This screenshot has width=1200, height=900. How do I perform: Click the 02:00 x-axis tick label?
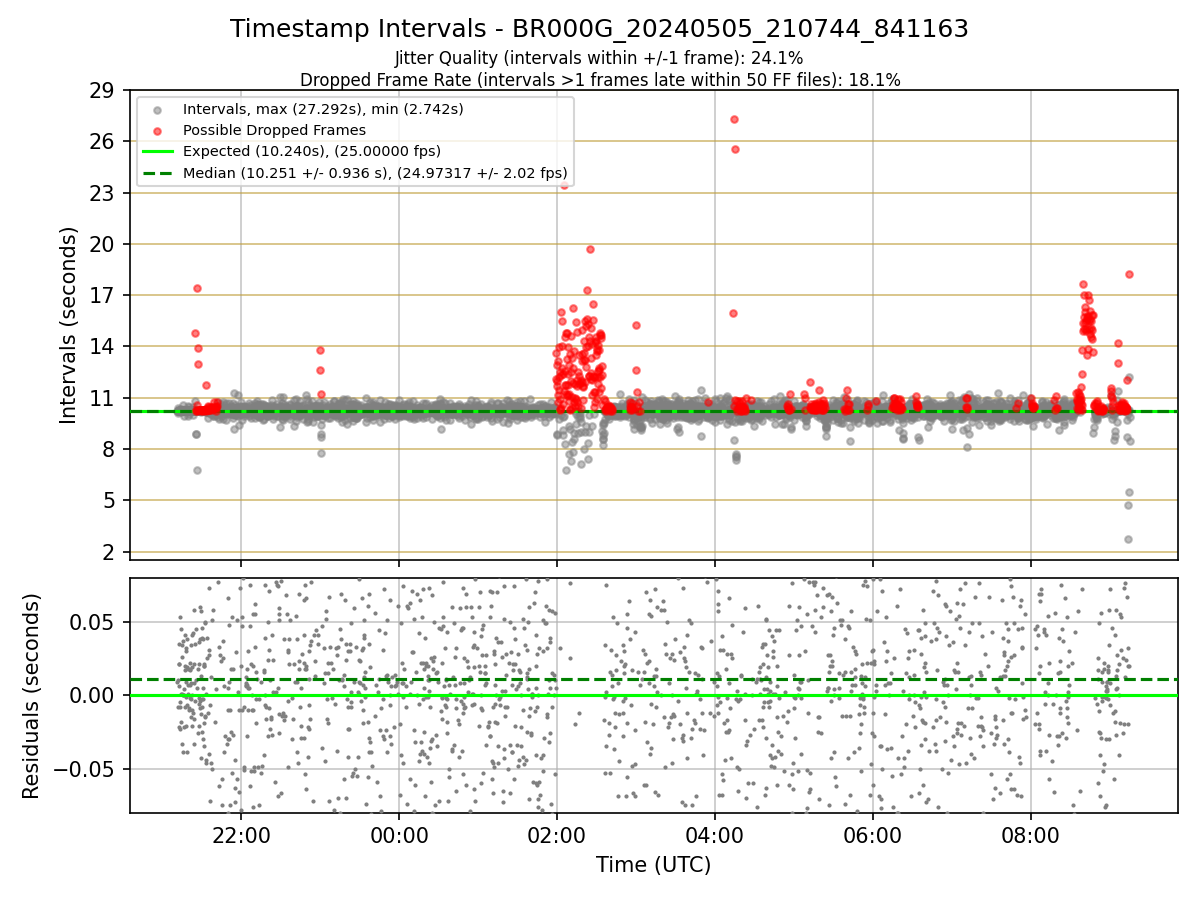(556, 834)
